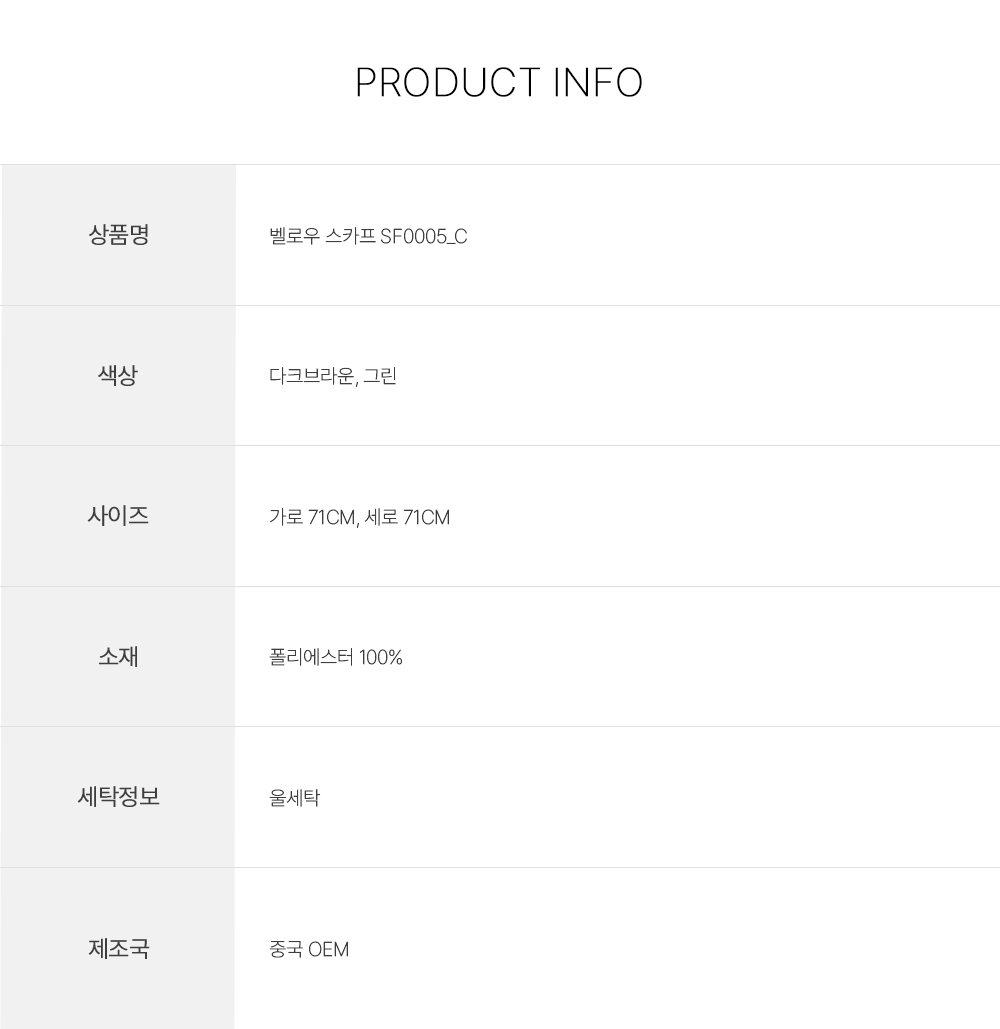Click the 소재 row label

(x=118, y=657)
